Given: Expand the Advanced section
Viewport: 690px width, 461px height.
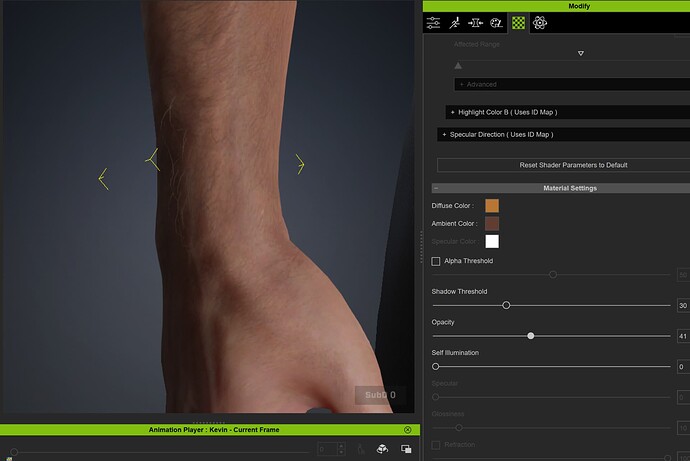Looking at the screenshot, I should tap(572, 84).
